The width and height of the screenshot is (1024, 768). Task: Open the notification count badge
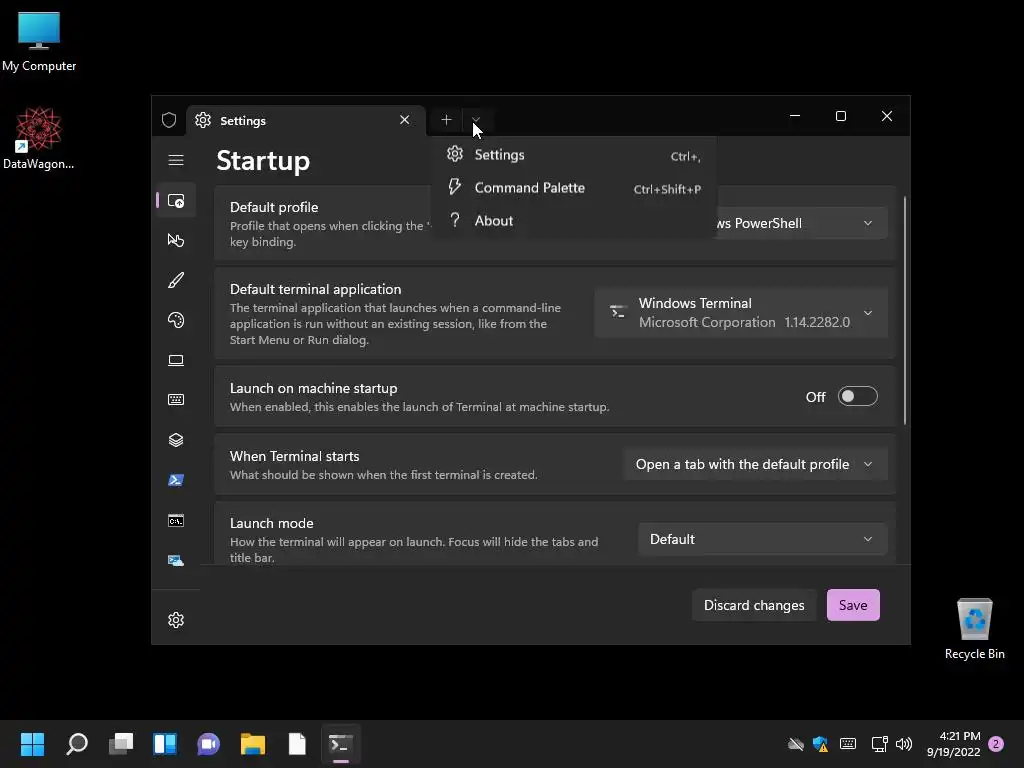[x=997, y=744]
